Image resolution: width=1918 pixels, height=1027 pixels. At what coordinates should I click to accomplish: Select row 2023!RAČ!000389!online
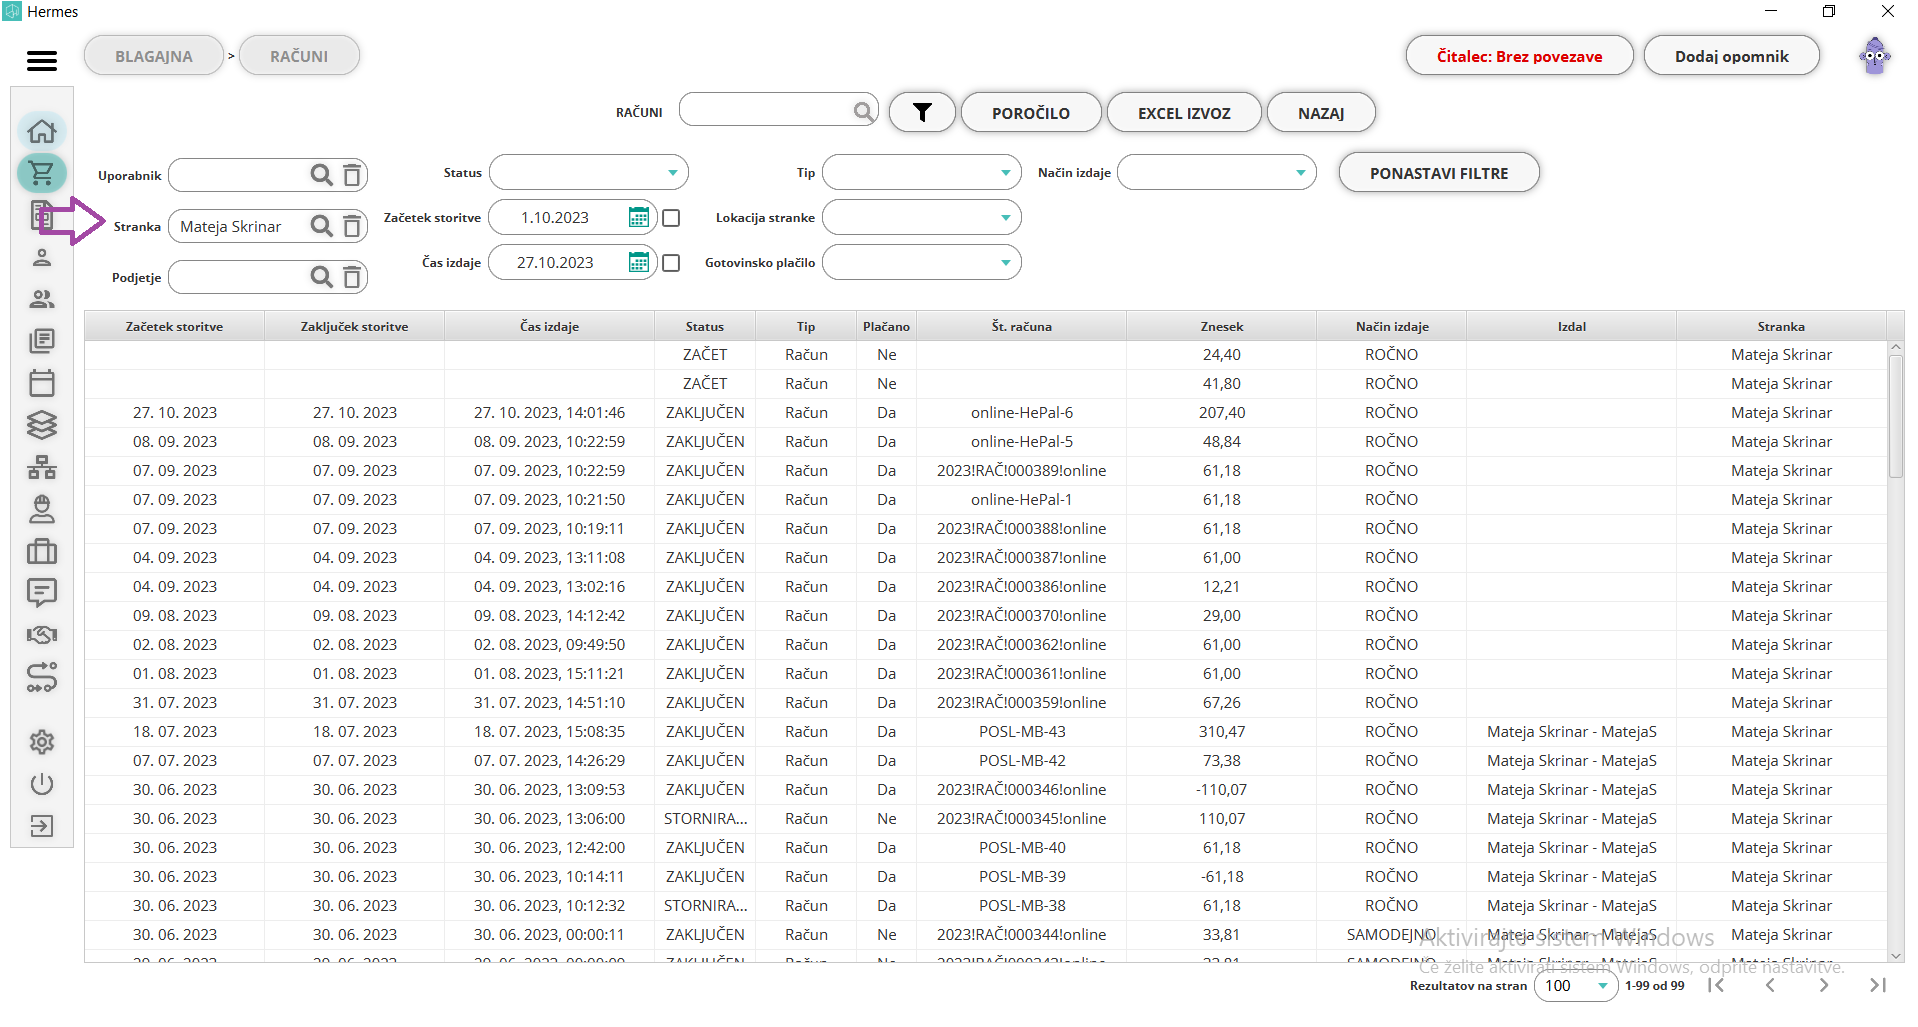tap(986, 470)
